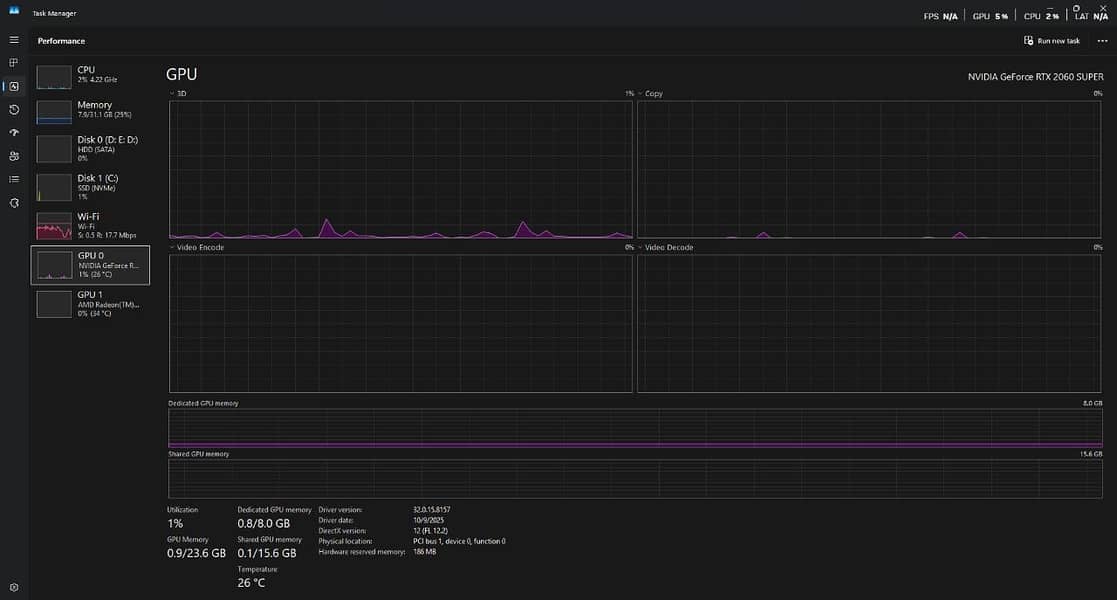Click the shared memory value 0.1/15.6 GB
The image size is (1117, 600).
266,553
